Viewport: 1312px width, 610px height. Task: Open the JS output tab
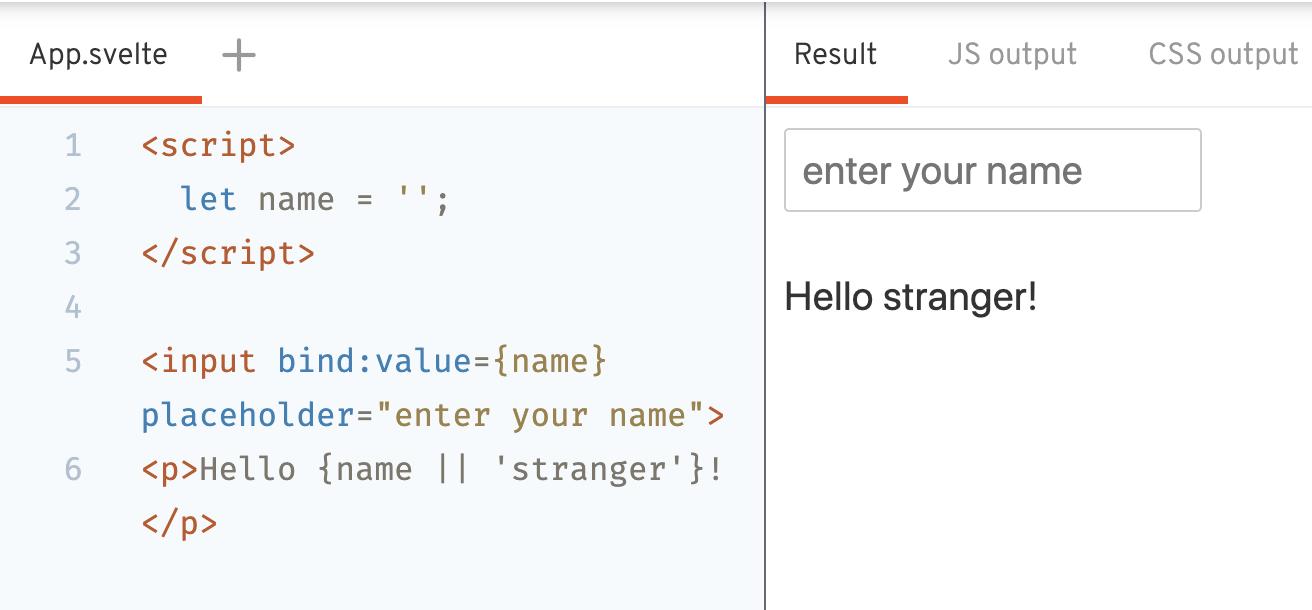pyautogui.click(x=1012, y=54)
